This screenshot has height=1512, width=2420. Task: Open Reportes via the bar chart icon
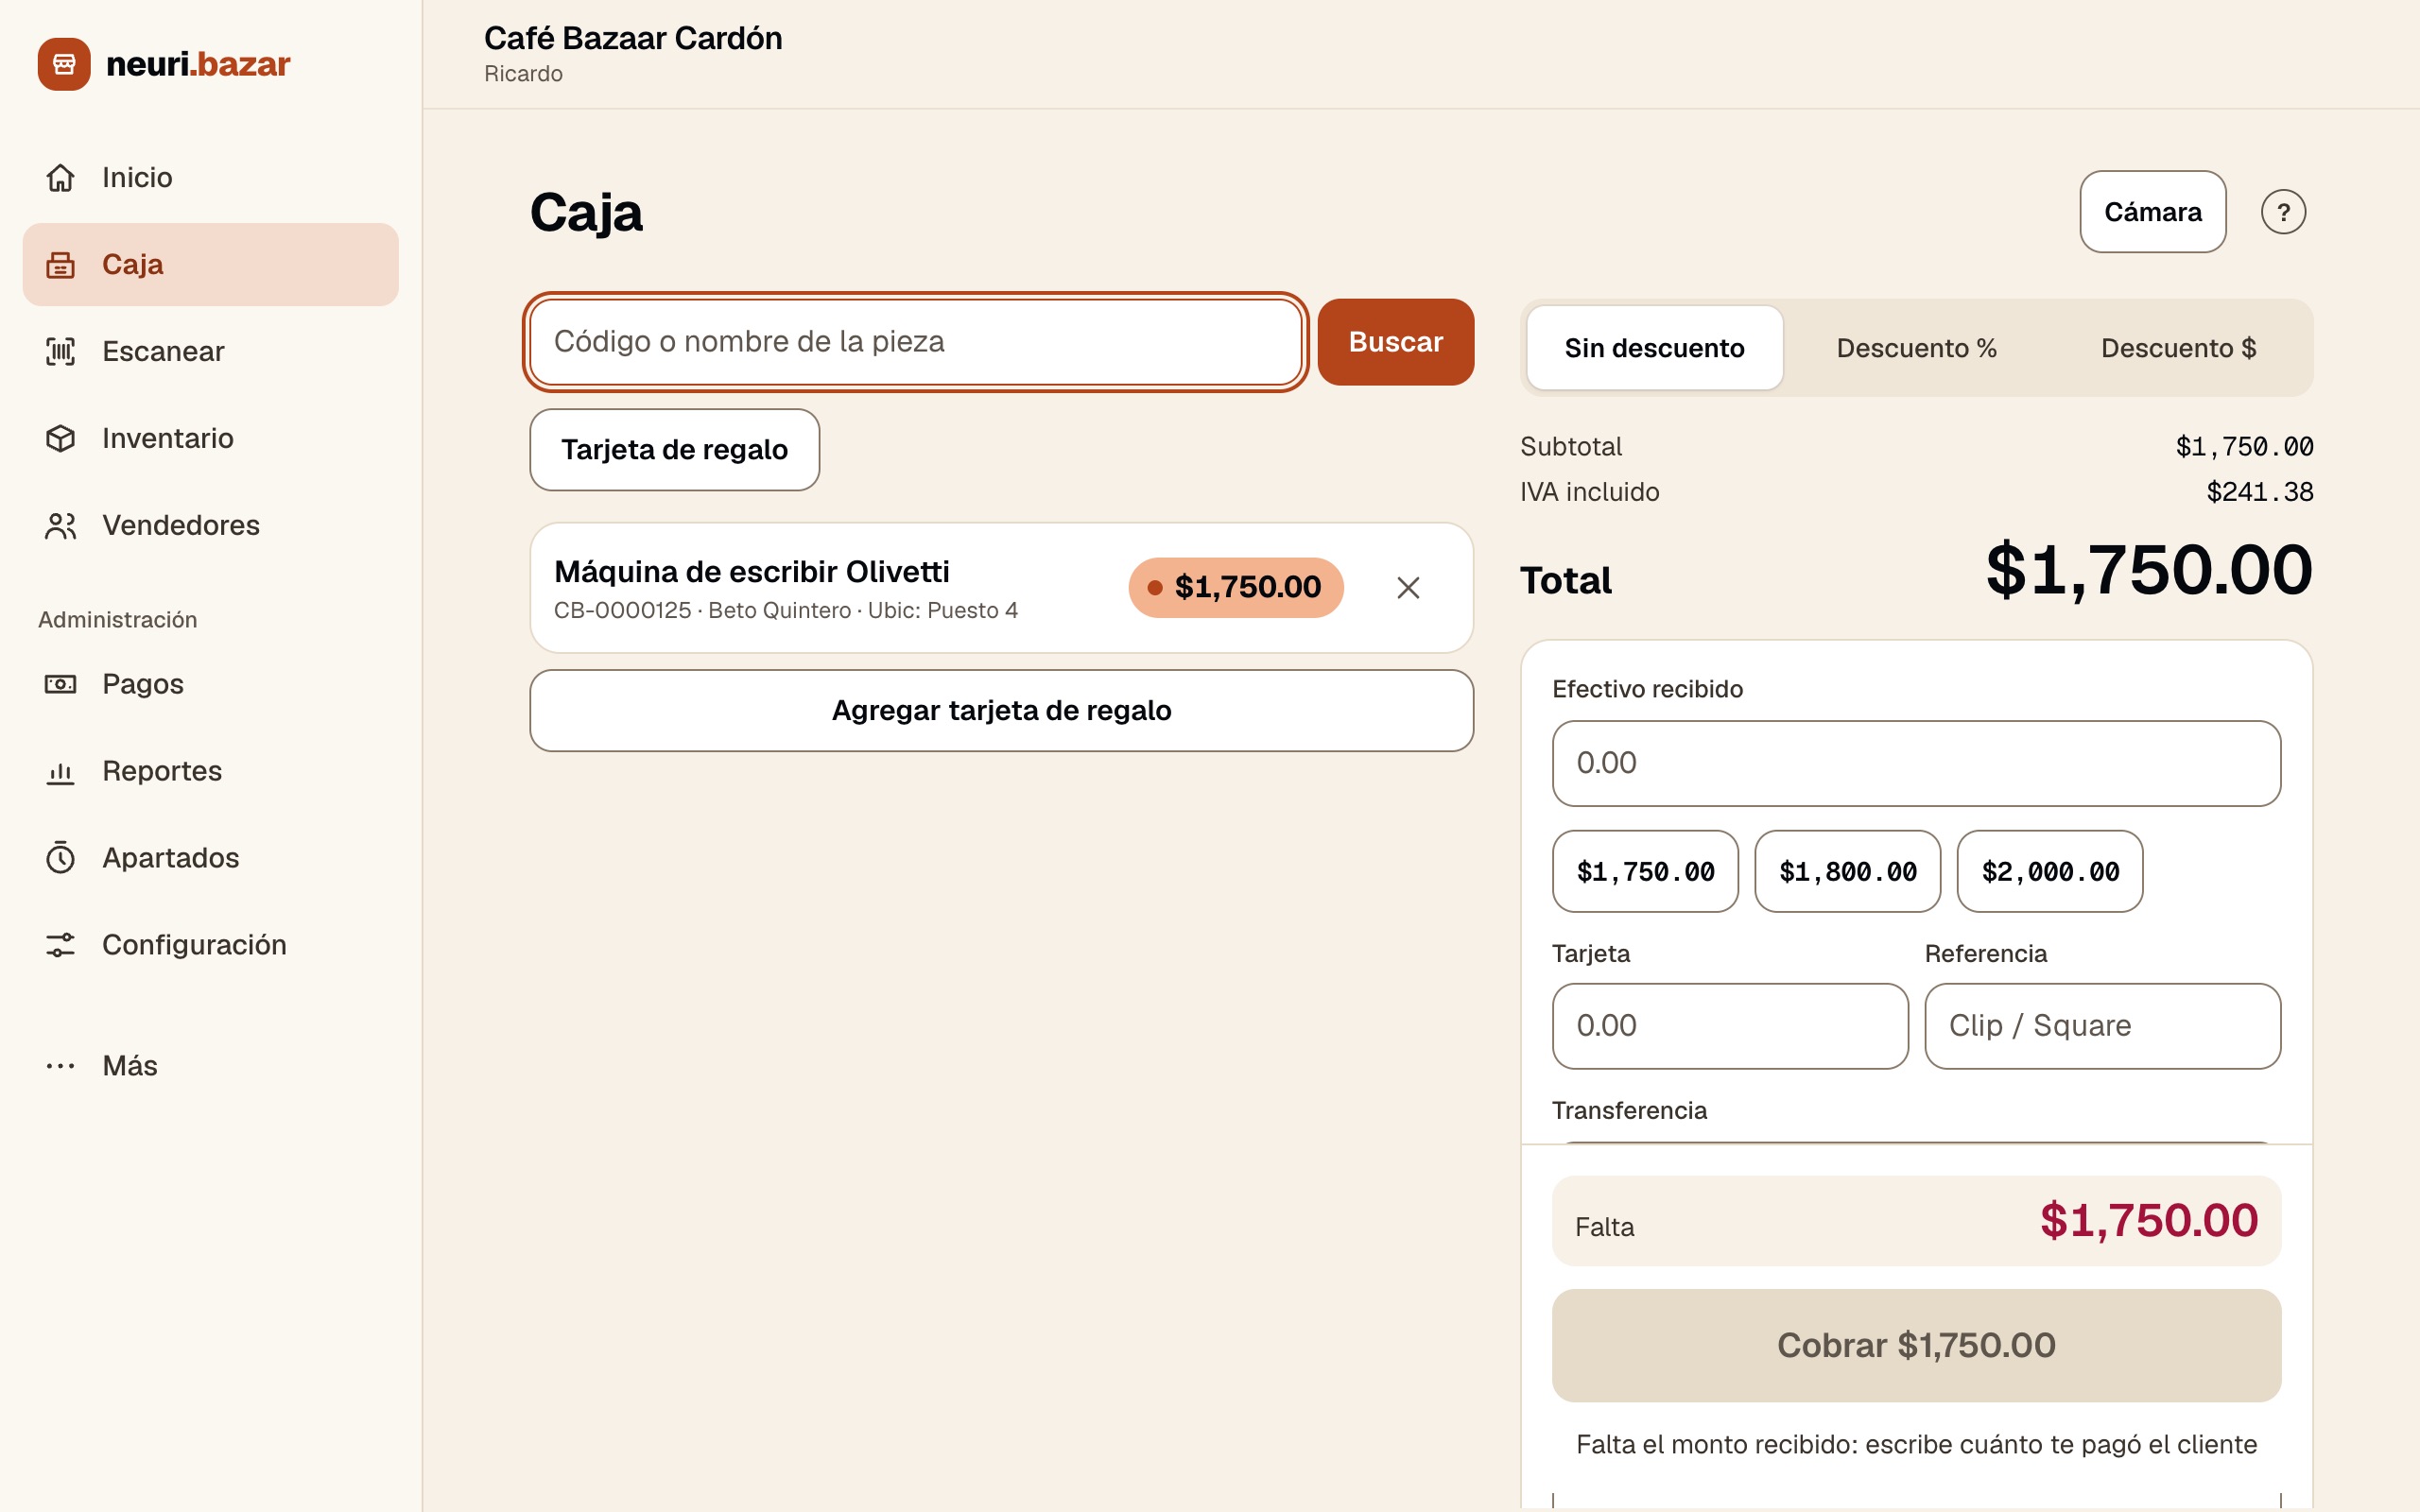(x=60, y=771)
